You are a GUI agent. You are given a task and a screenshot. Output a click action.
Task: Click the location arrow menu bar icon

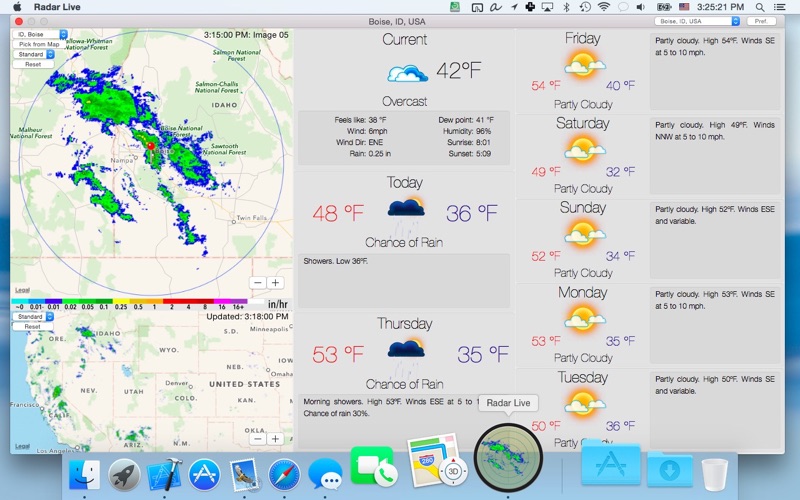coord(514,7)
